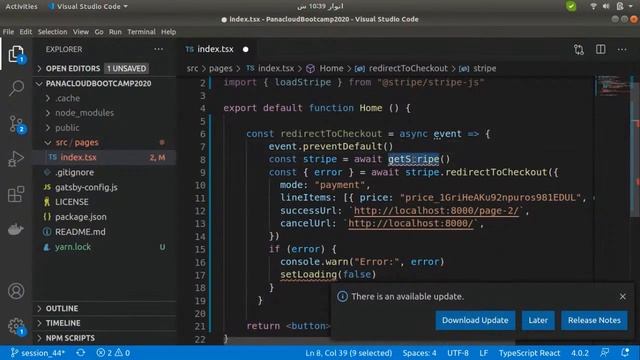
Task: Open the Selection menu
Action: click(x=52, y=32)
